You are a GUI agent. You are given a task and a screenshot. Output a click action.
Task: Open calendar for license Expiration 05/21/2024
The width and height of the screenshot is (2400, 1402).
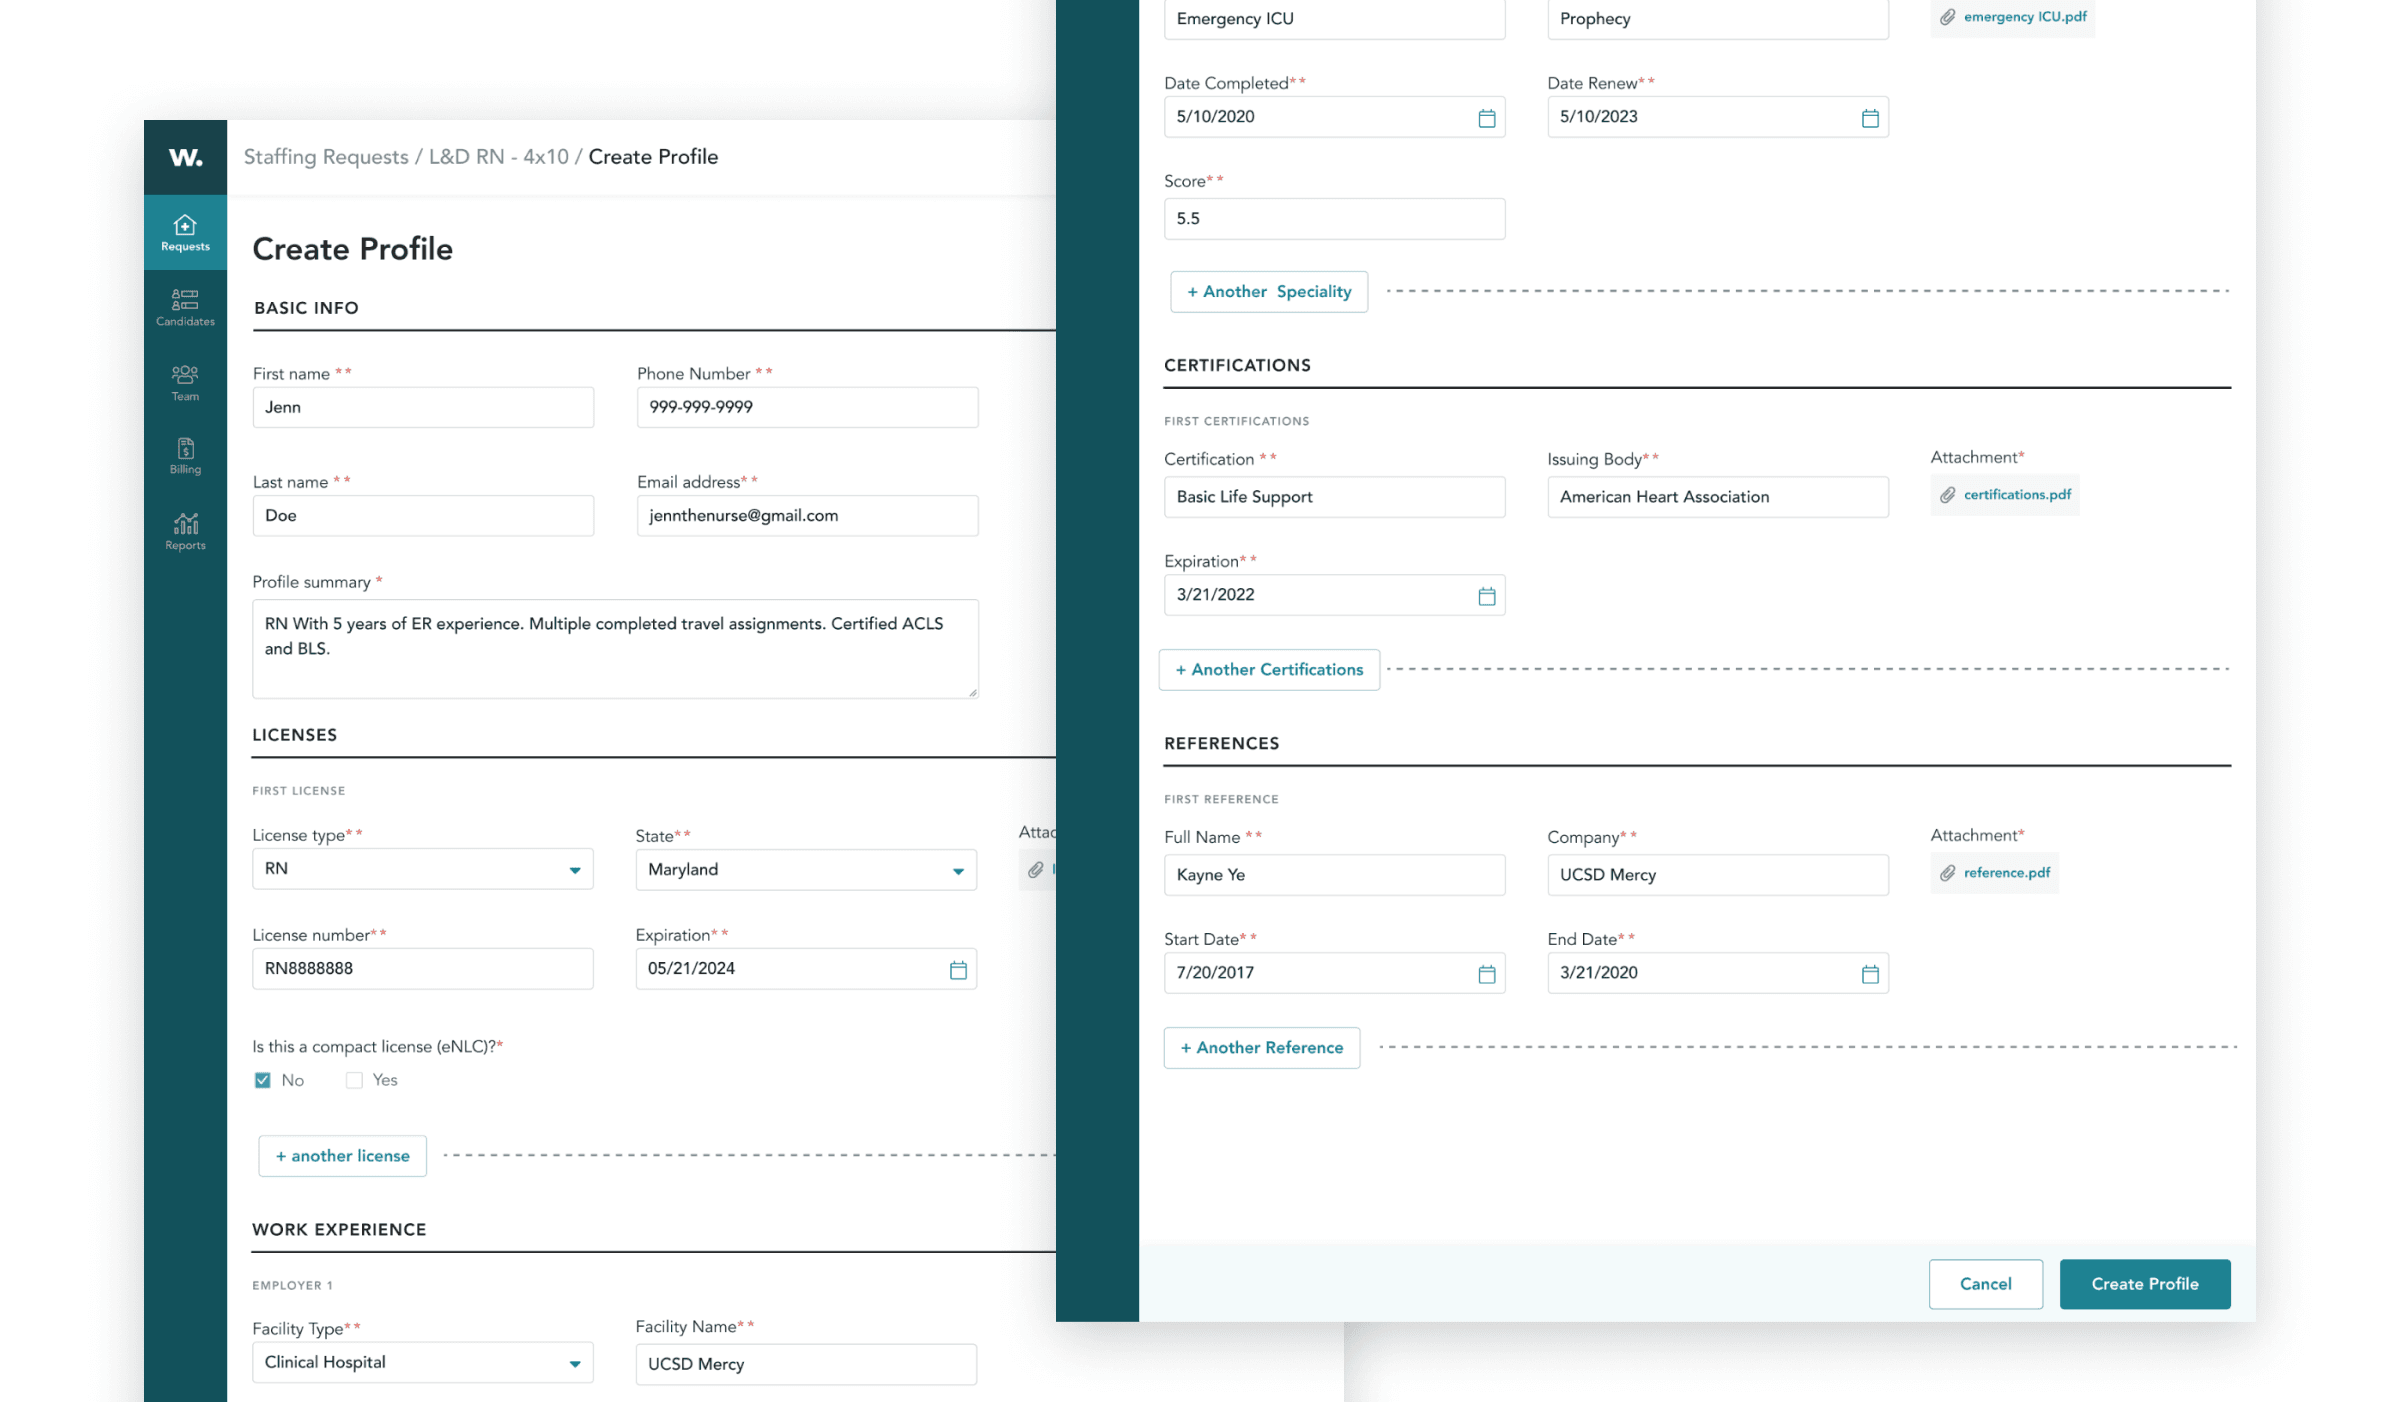[x=957, y=969]
